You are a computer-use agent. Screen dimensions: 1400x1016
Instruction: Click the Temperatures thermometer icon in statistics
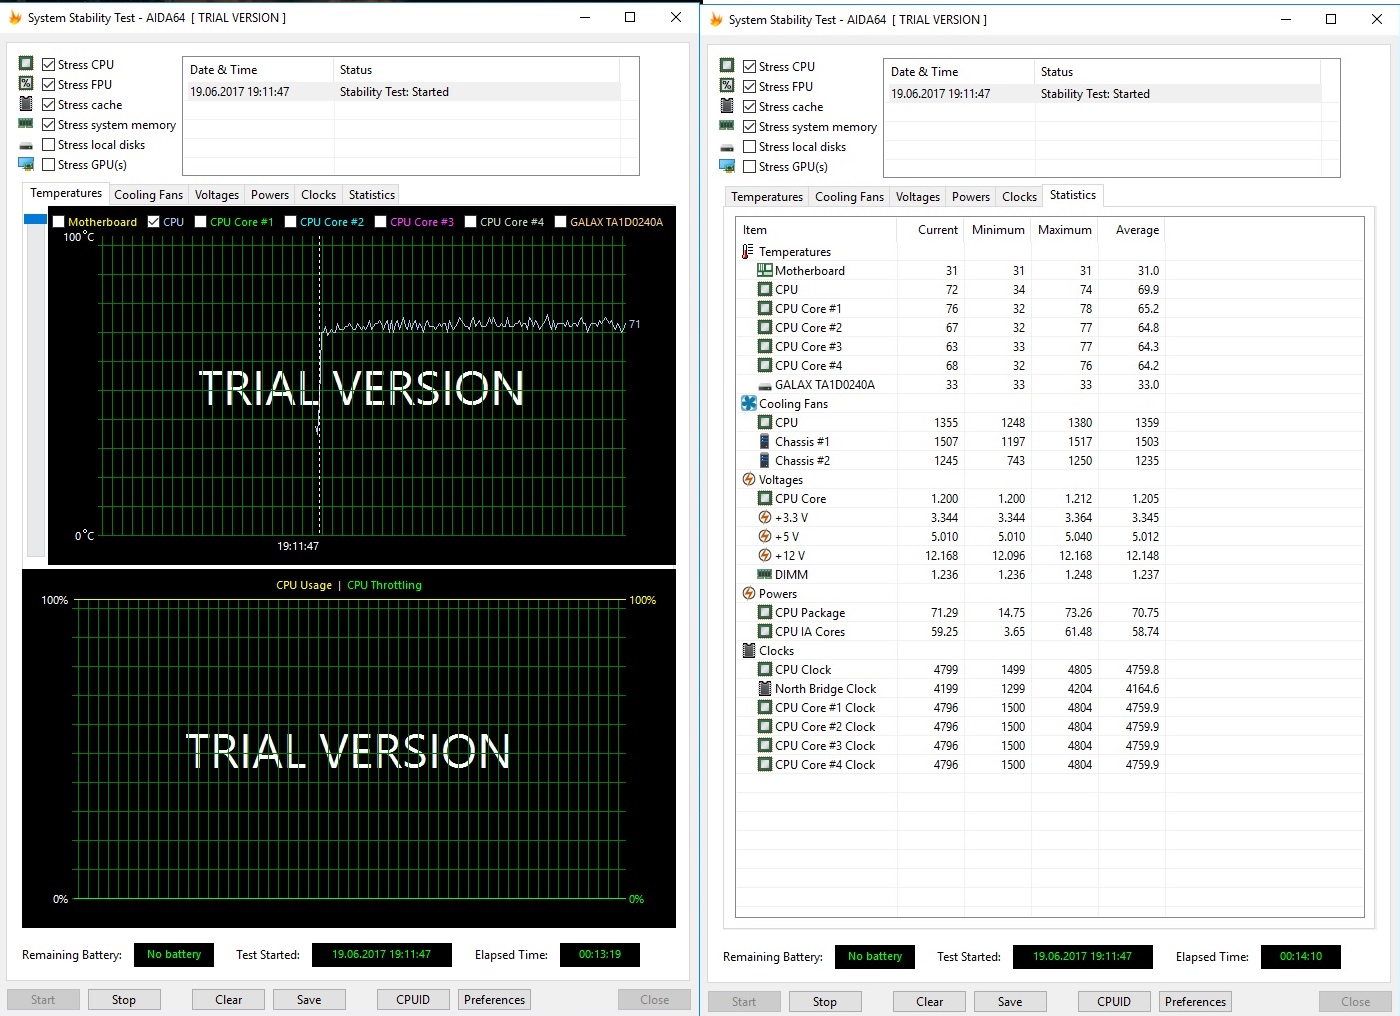click(x=748, y=251)
